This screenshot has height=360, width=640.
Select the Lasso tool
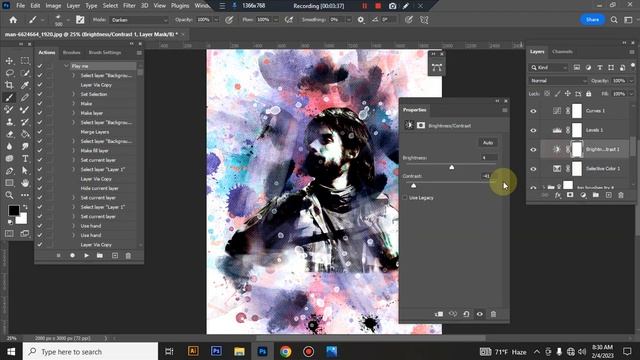pyautogui.click(x=9, y=73)
